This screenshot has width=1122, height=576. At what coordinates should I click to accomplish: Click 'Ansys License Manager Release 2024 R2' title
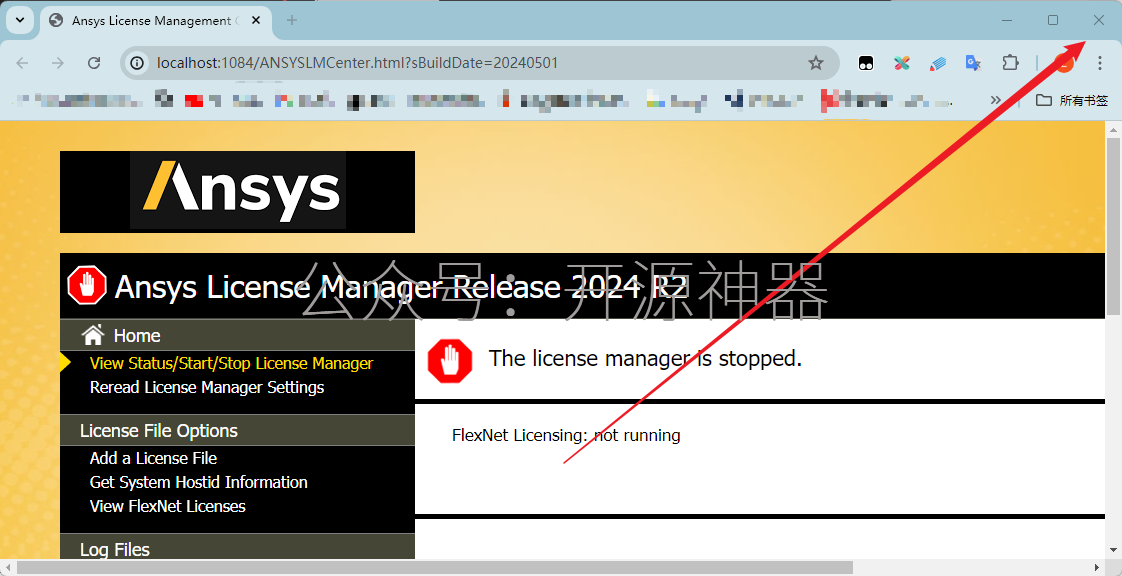[x=401, y=287]
